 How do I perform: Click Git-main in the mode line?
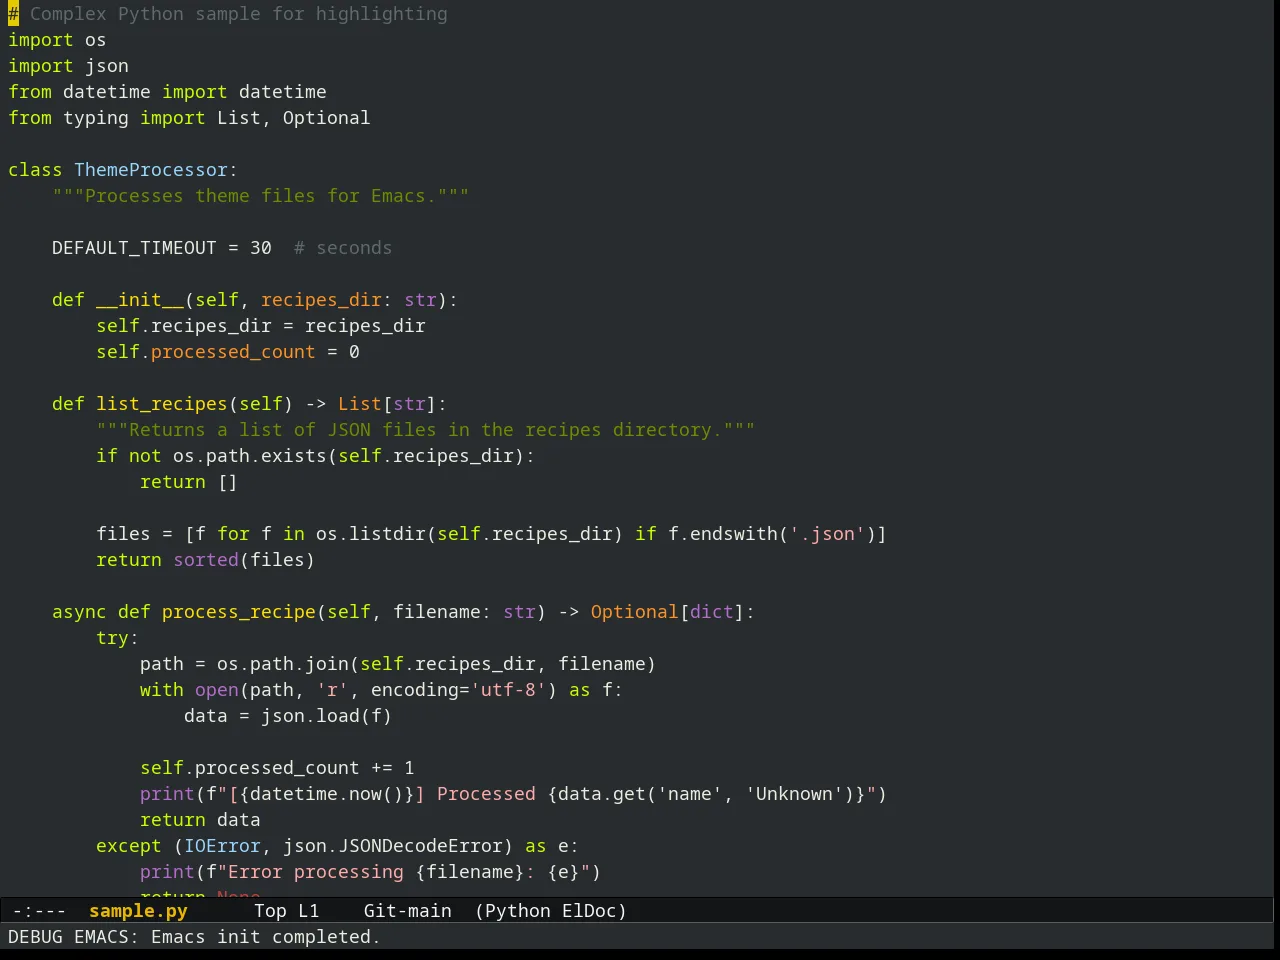[407, 911]
